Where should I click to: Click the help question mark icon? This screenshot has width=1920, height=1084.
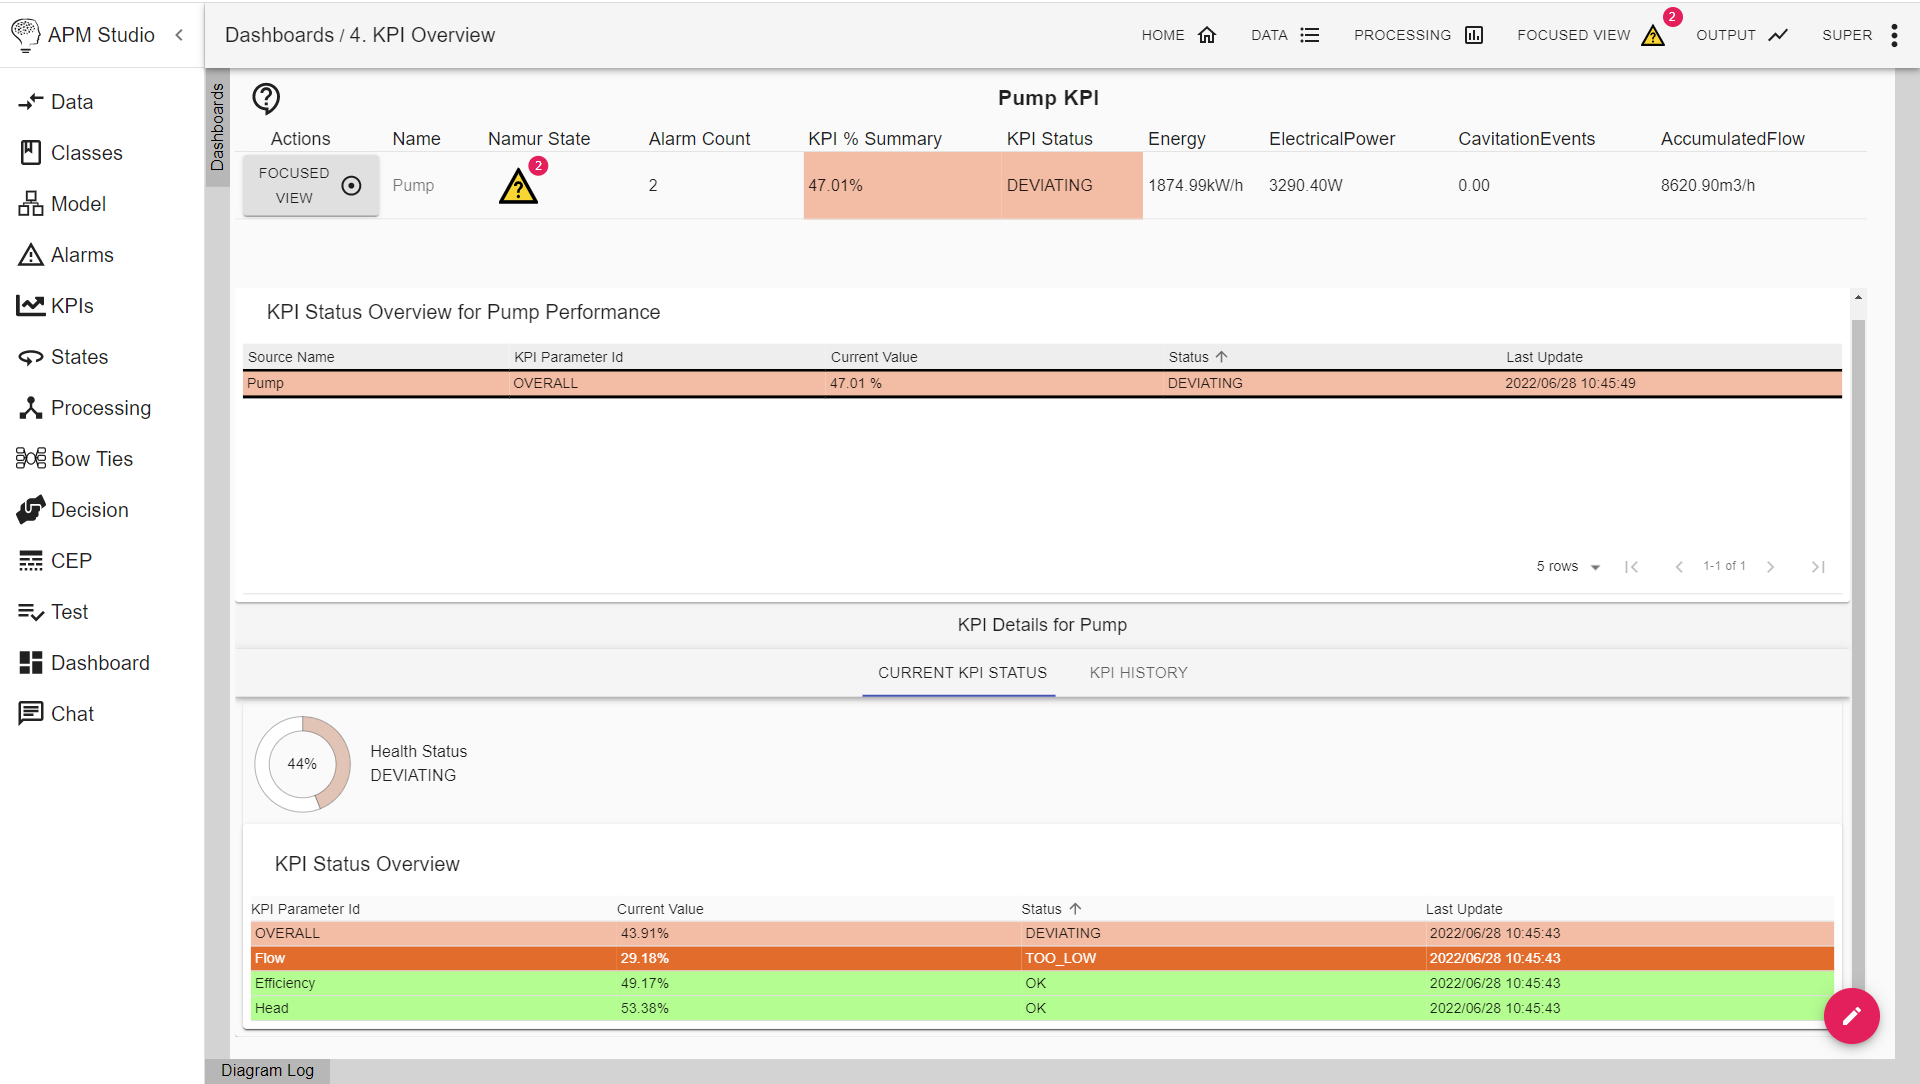pyautogui.click(x=266, y=98)
